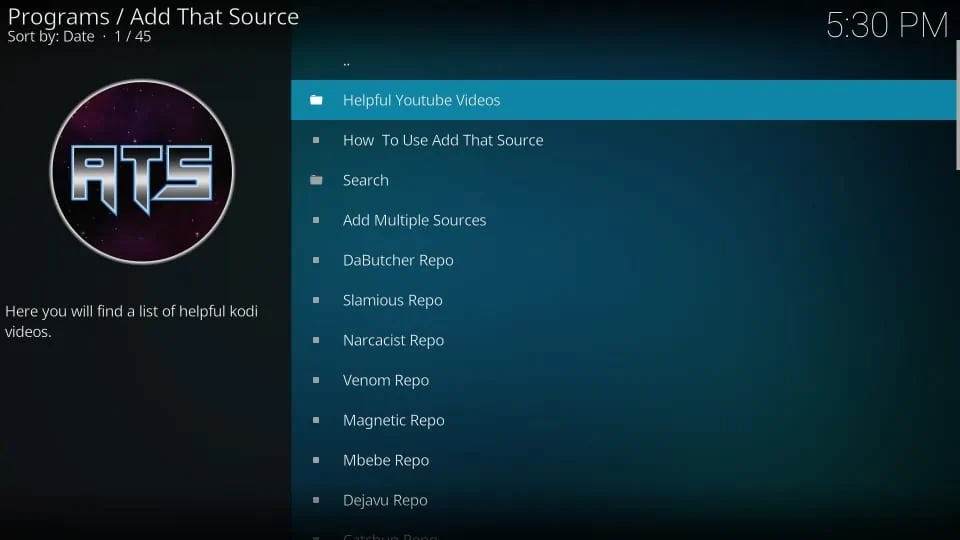Image resolution: width=960 pixels, height=540 pixels.
Task: Click the Programs / Add That Source breadcrumb
Action: (x=153, y=17)
